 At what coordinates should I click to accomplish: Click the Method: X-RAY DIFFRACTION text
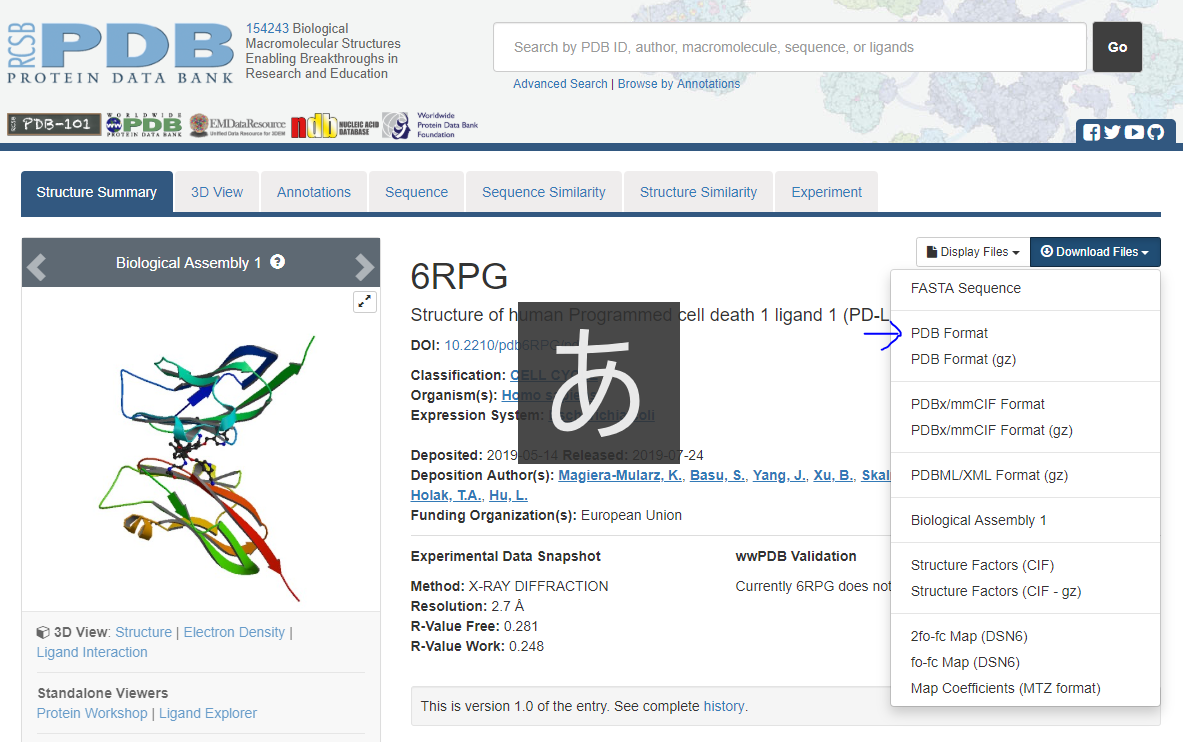[509, 587]
